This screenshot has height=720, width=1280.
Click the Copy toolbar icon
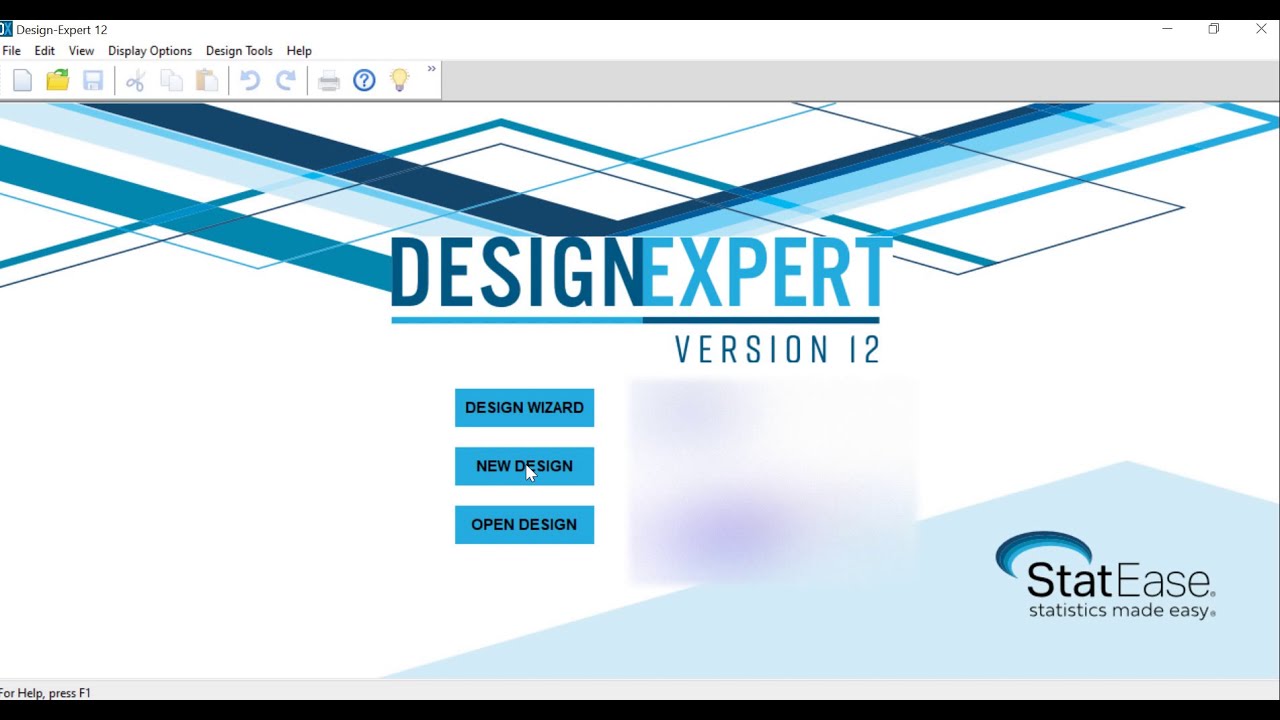coord(172,81)
